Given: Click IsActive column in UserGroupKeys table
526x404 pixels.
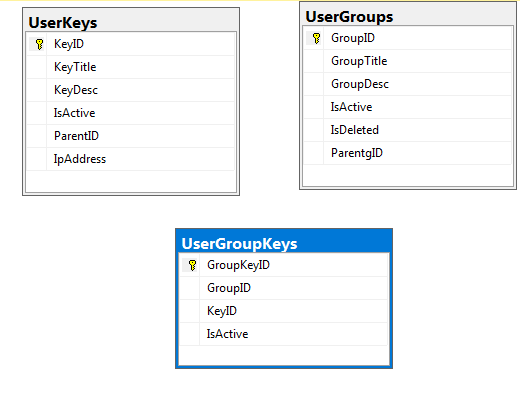Looking at the screenshot, I should click(x=284, y=334).
